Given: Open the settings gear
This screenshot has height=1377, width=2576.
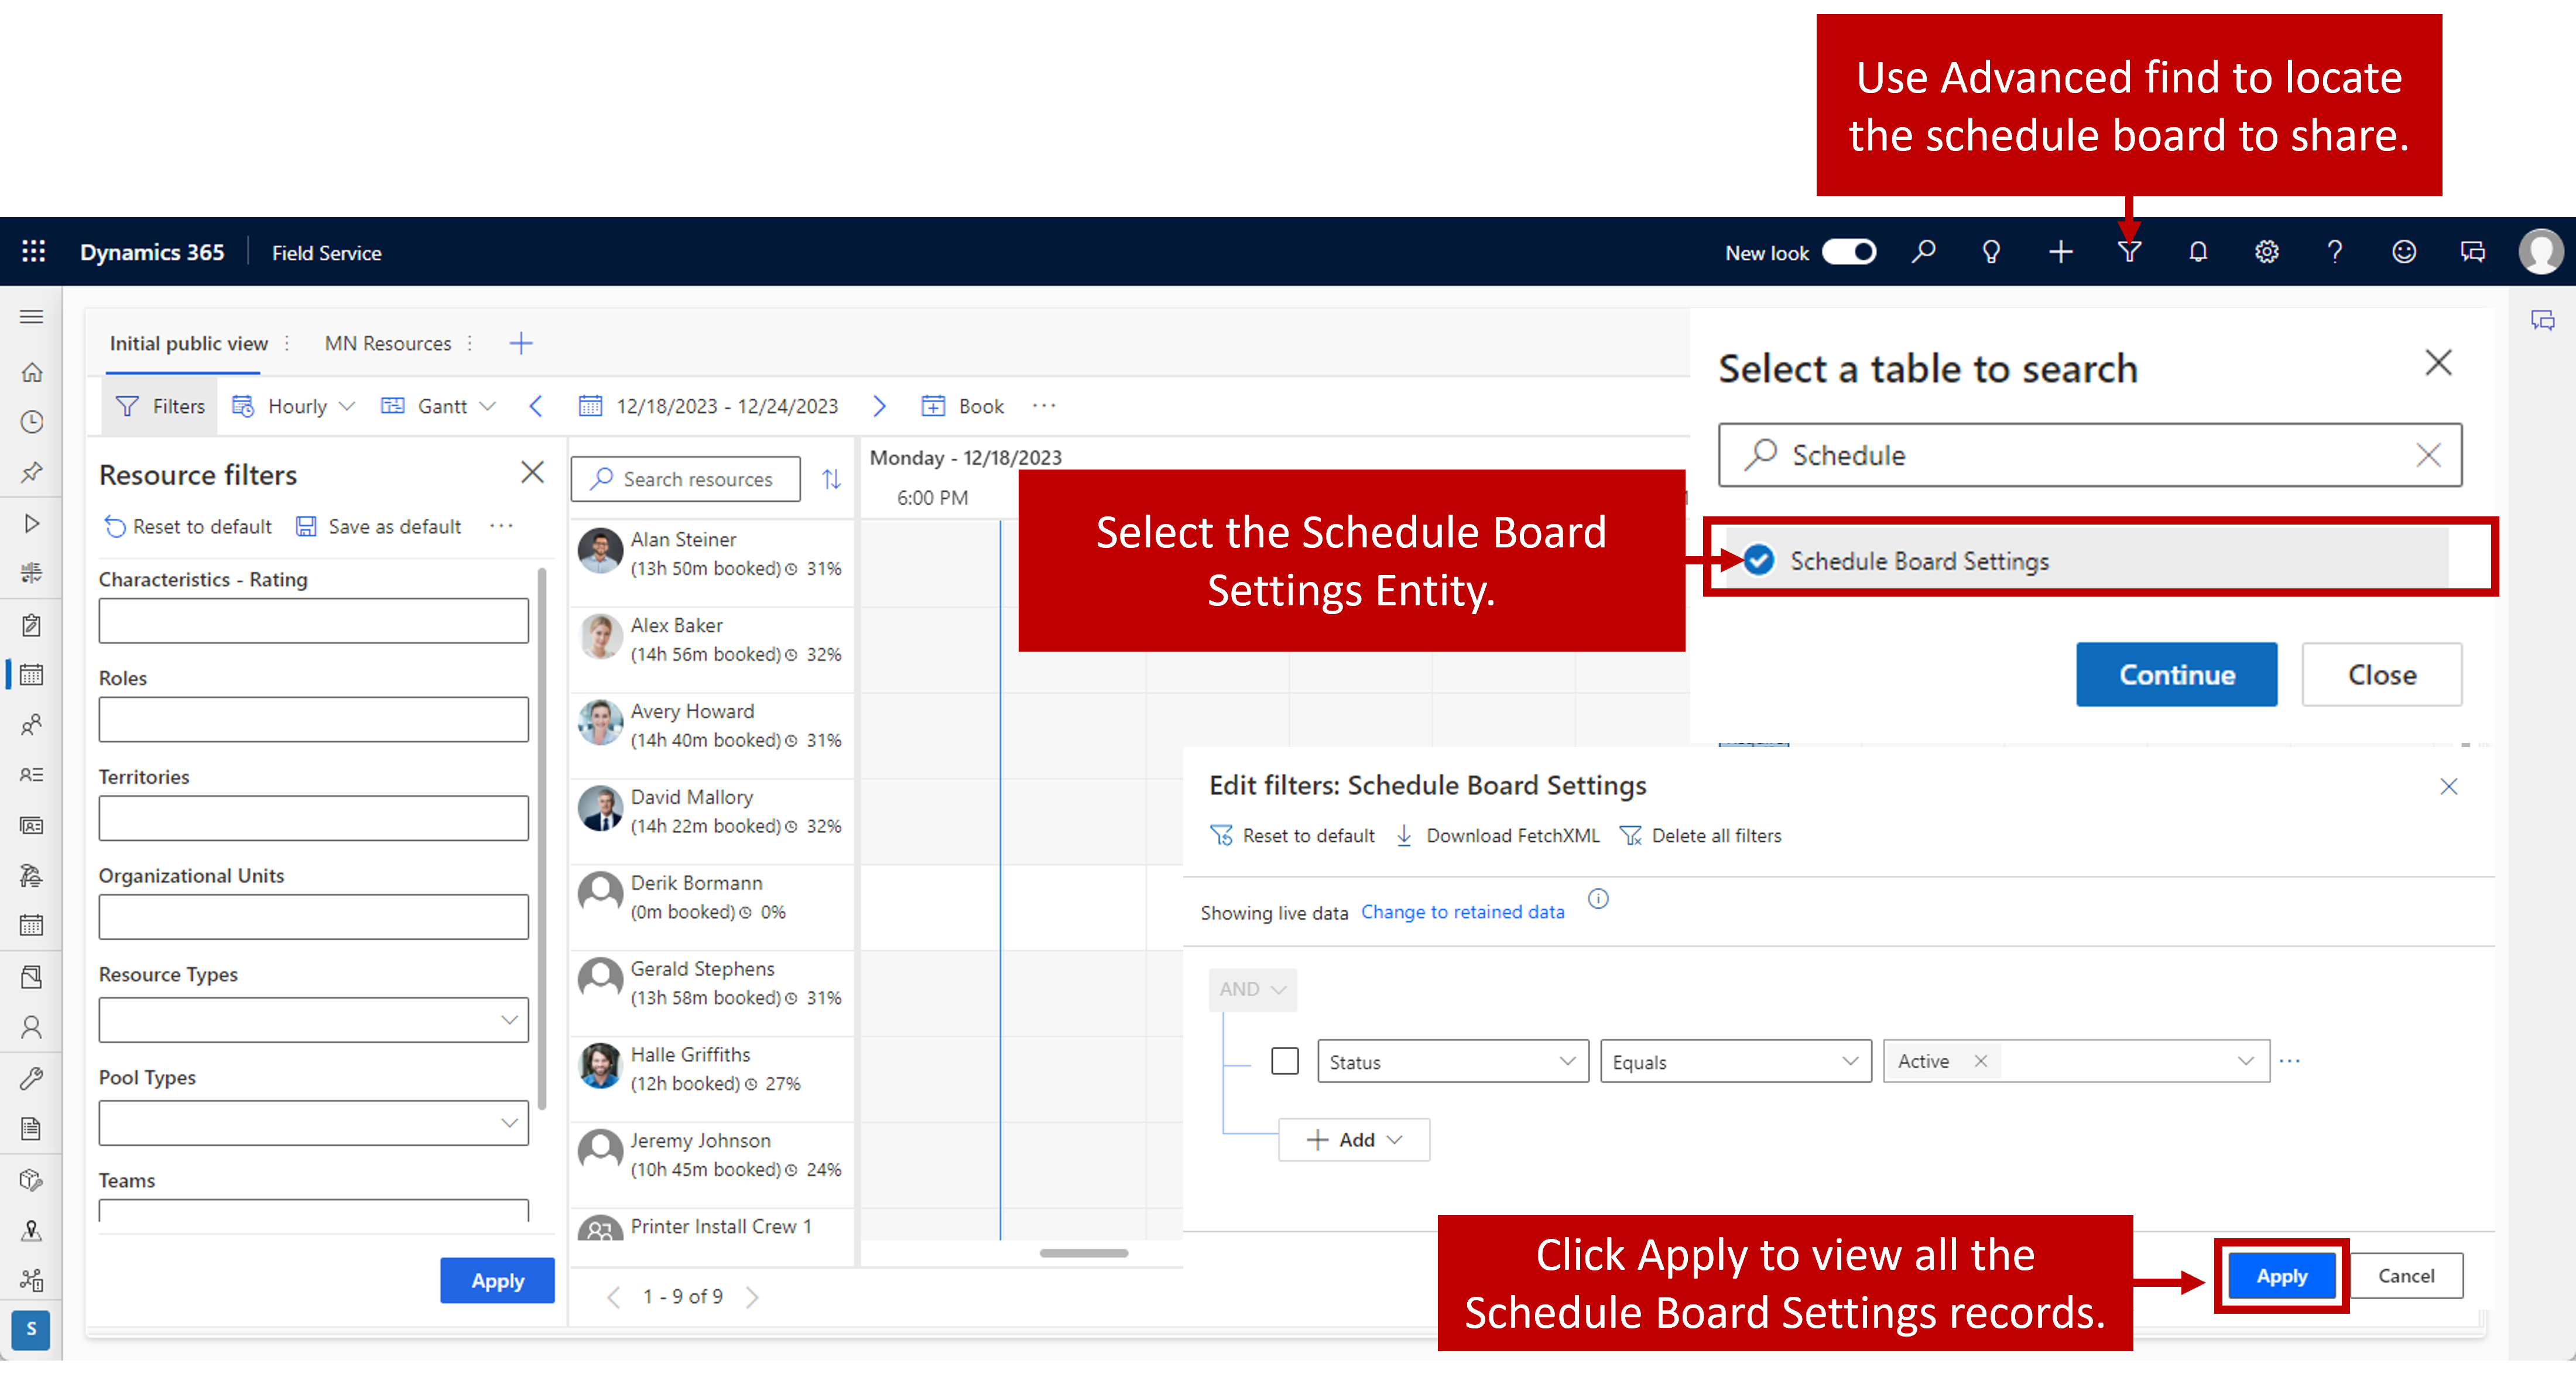Looking at the screenshot, I should coord(2266,252).
